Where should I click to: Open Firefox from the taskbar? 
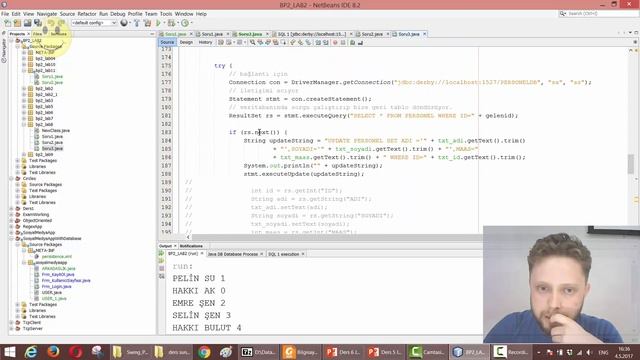coord(53,352)
